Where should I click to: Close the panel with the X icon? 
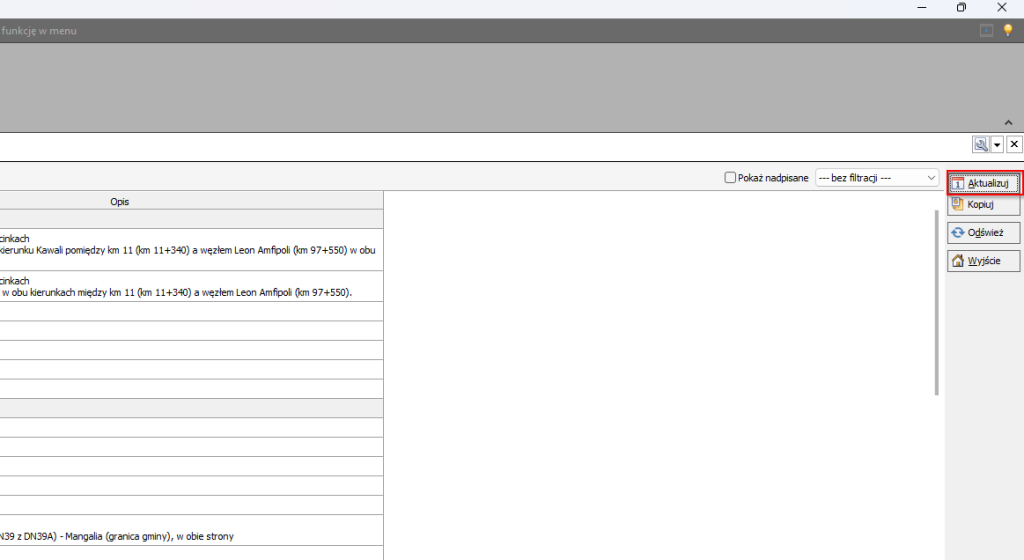(x=1014, y=145)
